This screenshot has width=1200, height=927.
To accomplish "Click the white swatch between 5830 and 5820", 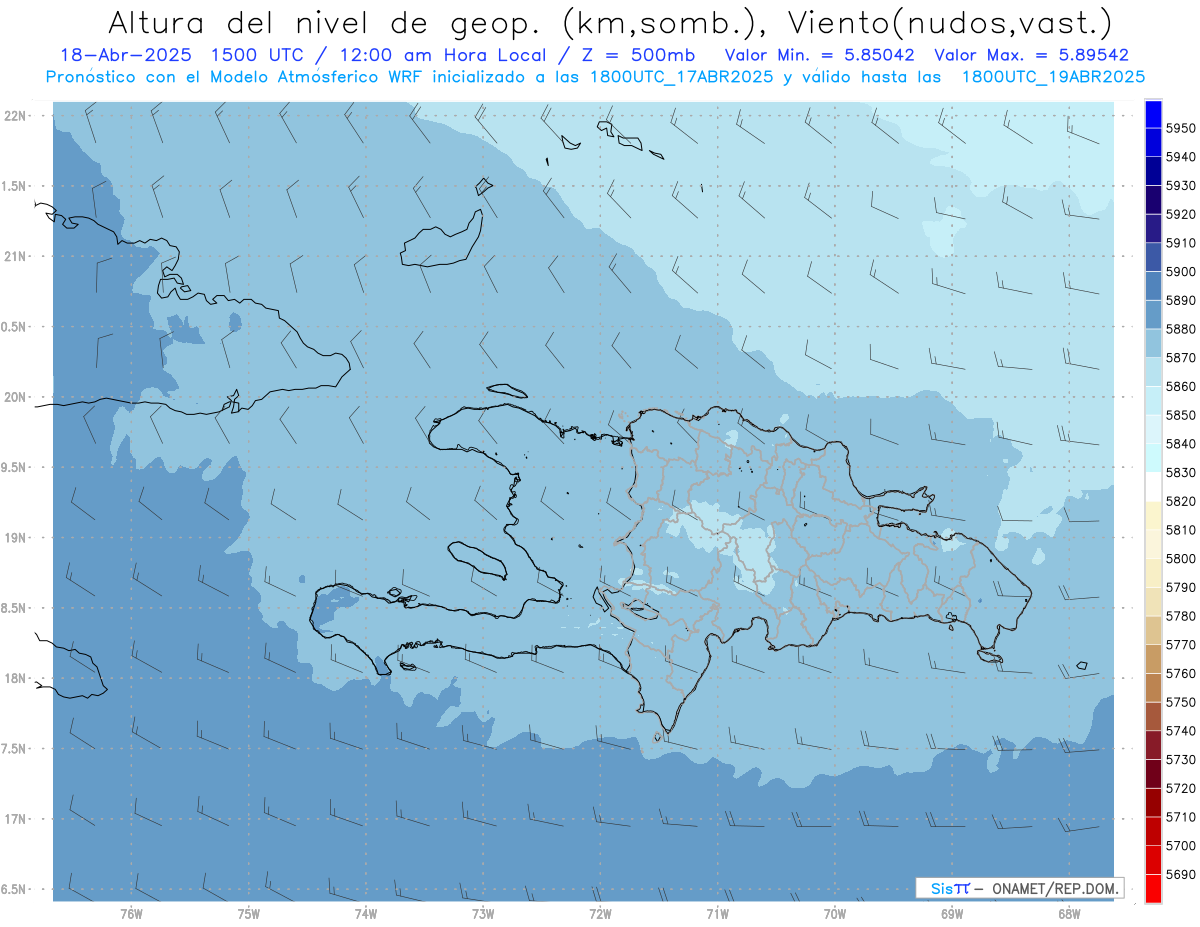I will pyautogui.click(x=1153, y=487).
